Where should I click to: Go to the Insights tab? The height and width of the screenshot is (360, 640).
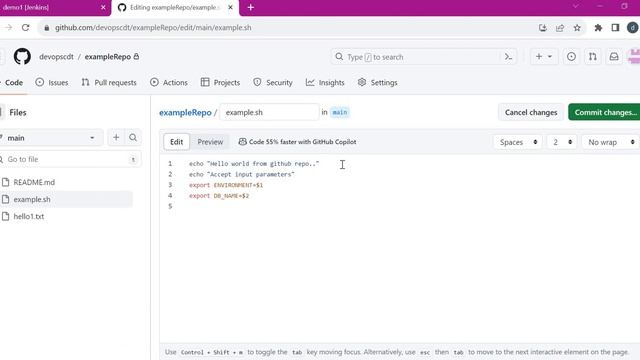point(325,82)
